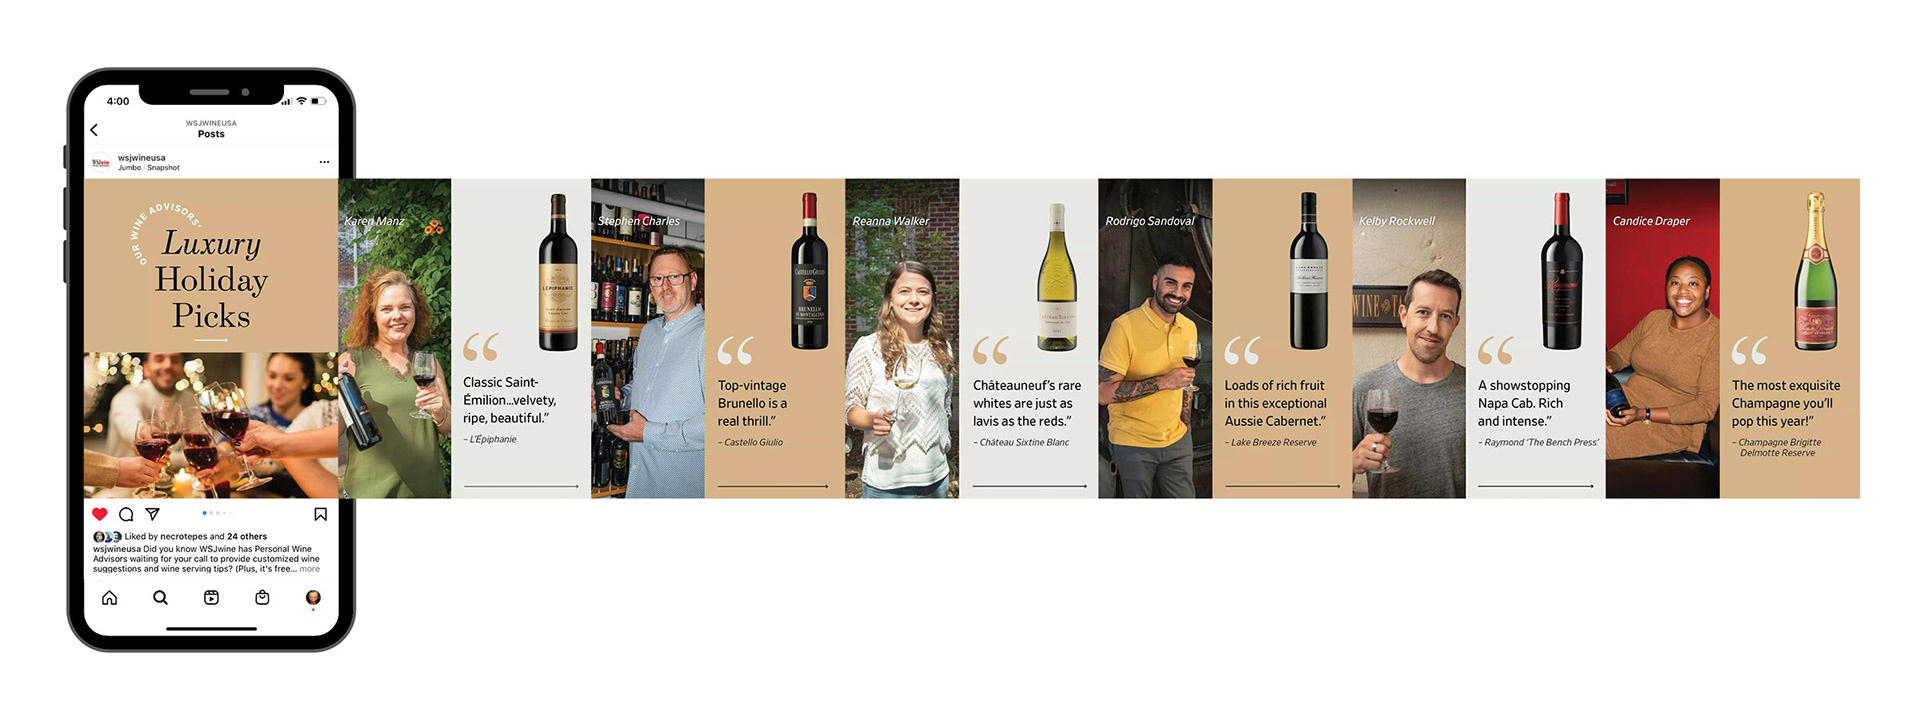The width and height of the screenshot is (1920, 720).
Task: Tap the wsjwineusa profile logo avatar
Action: click(x=101, y=162)
